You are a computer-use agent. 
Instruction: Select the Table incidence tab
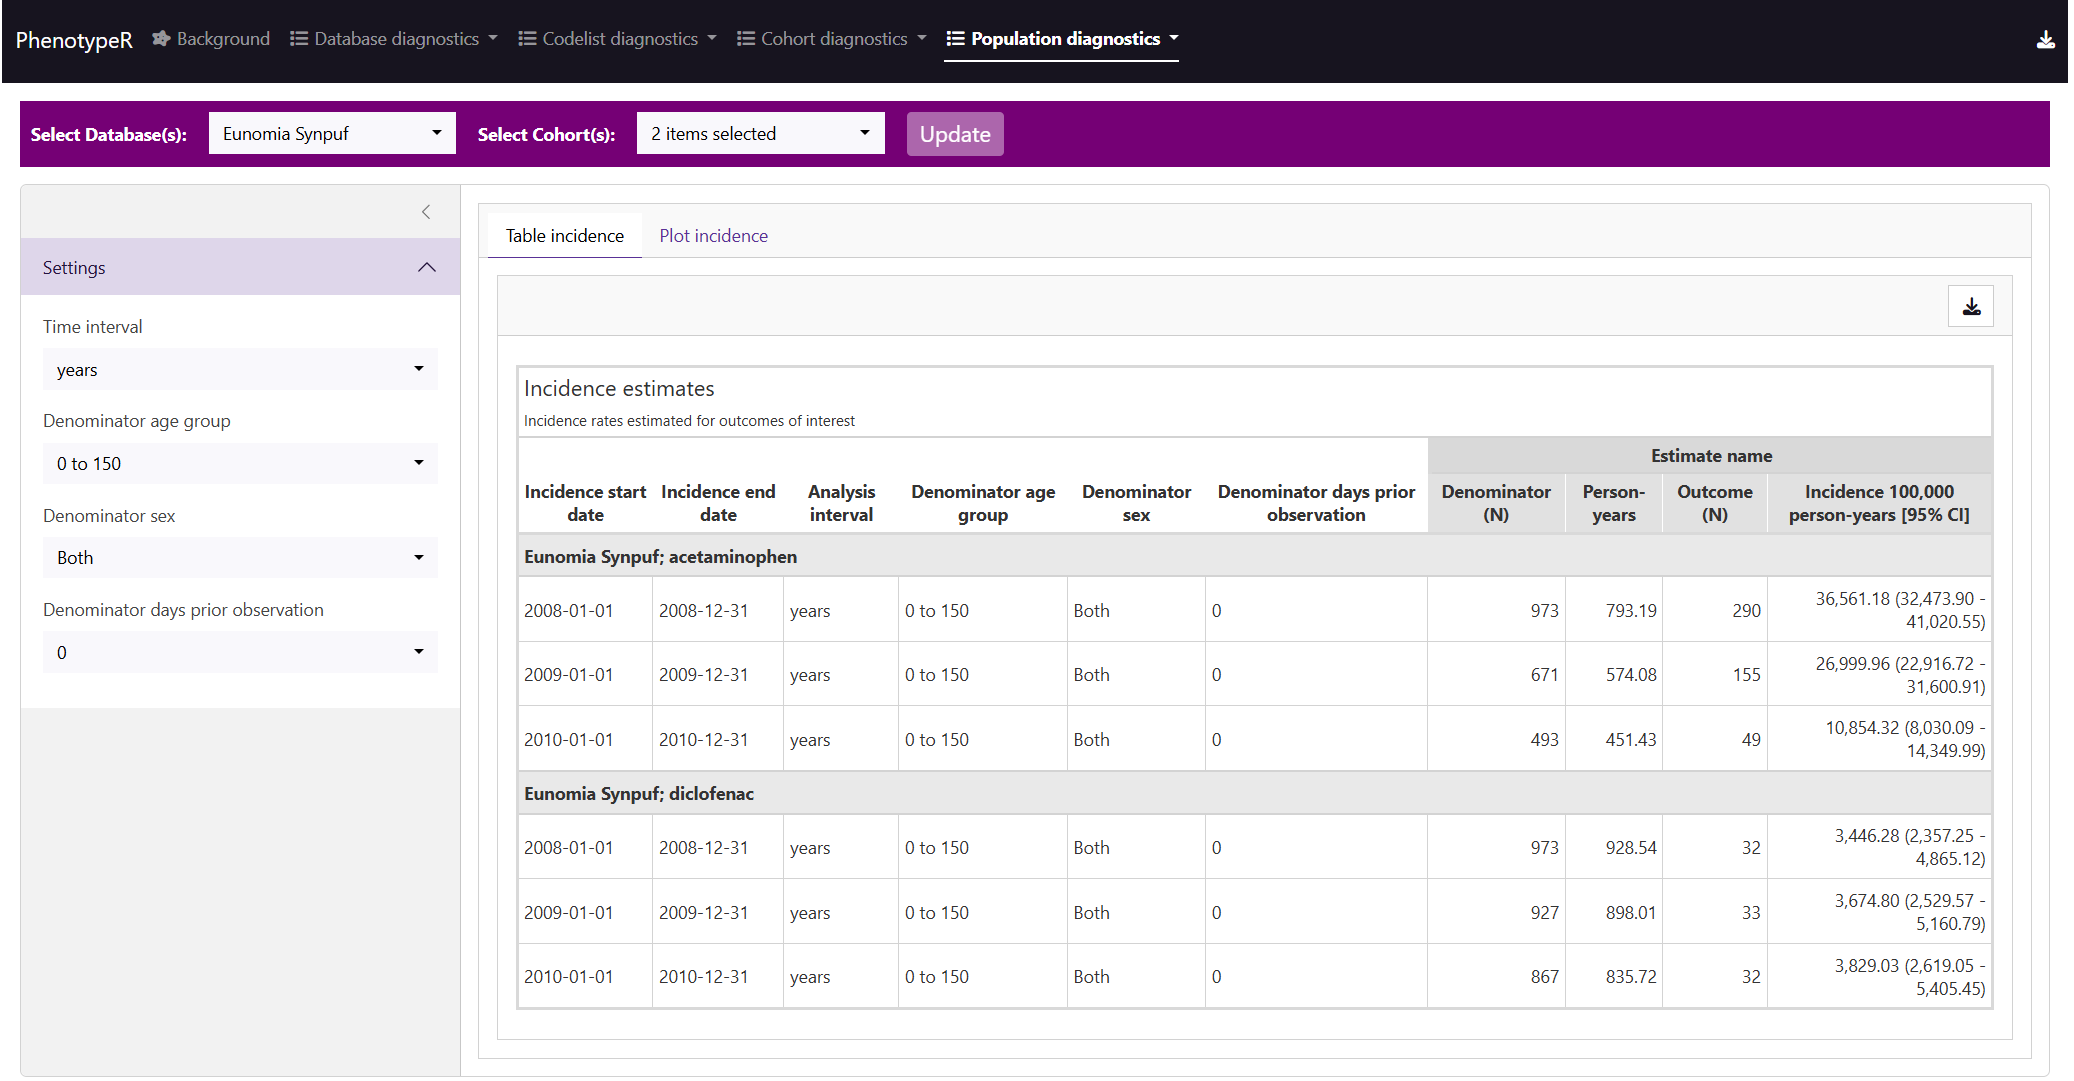tap(564, 236)
